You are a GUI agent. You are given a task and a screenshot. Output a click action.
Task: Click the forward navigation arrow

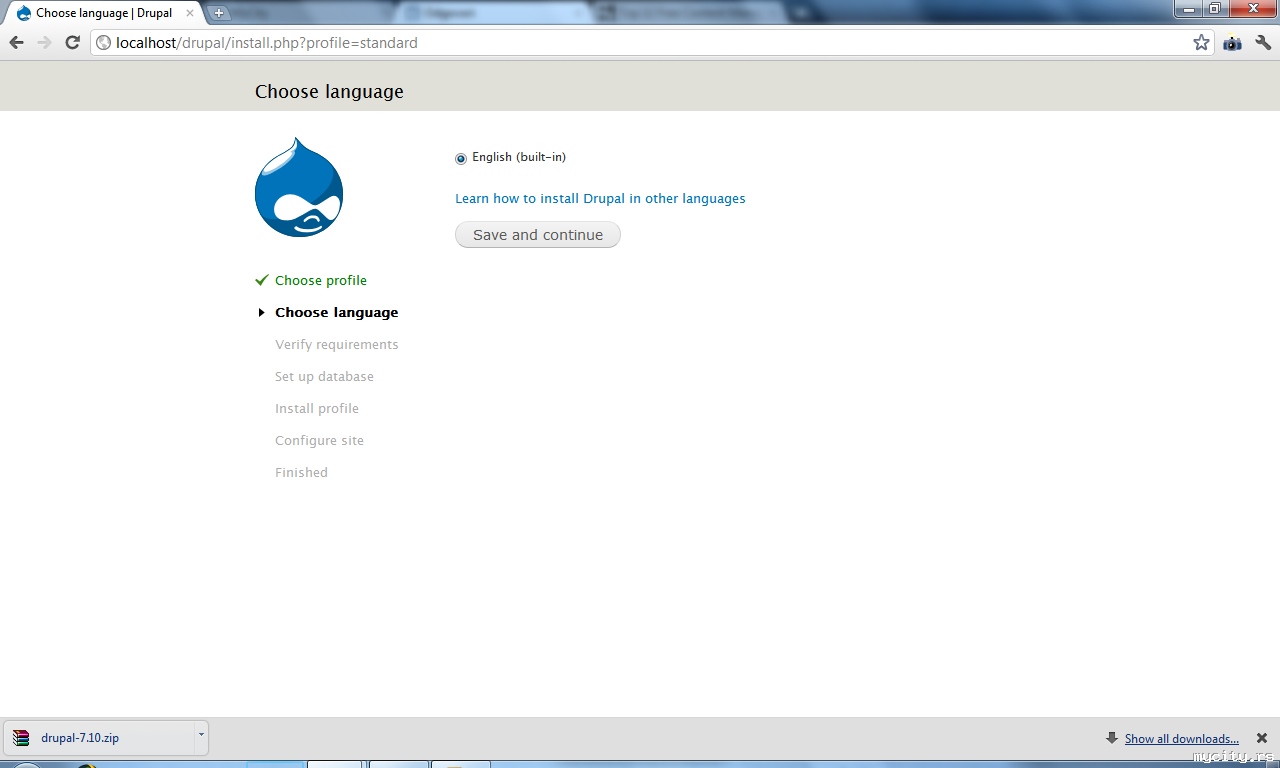(44, 43)
